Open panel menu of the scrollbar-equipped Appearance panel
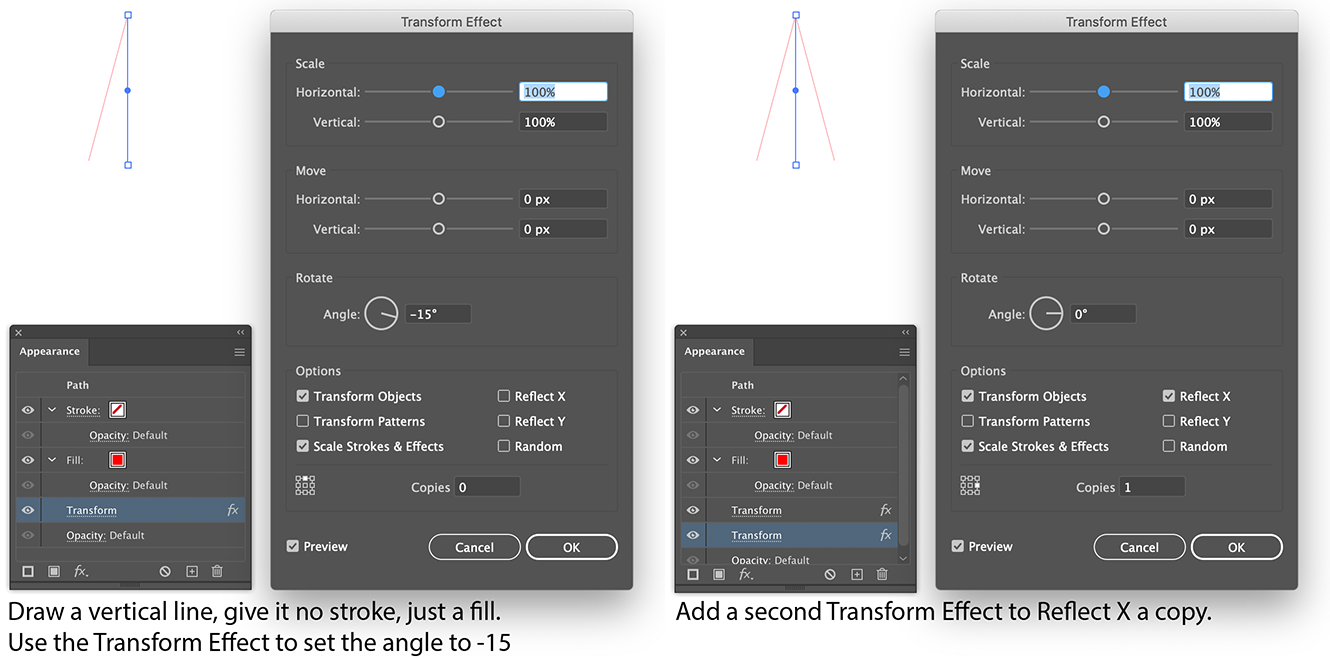 [x=904, y=352]
